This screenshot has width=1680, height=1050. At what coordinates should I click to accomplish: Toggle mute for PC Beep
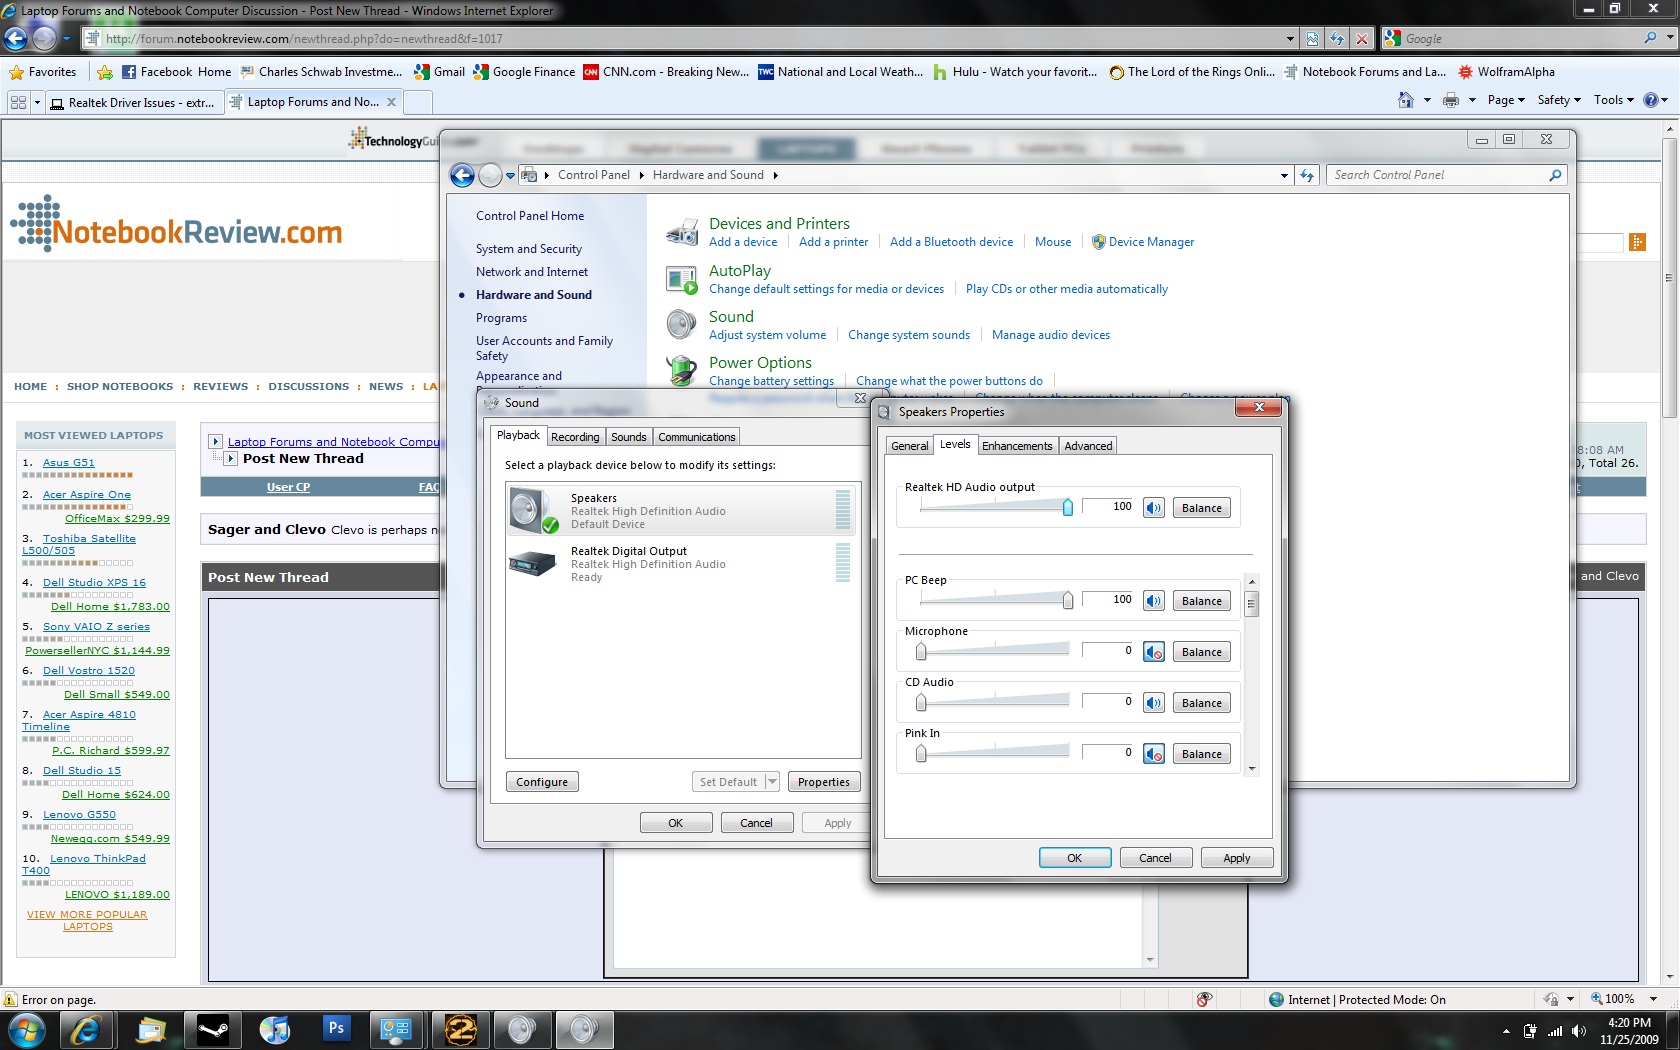(1154, 601)
